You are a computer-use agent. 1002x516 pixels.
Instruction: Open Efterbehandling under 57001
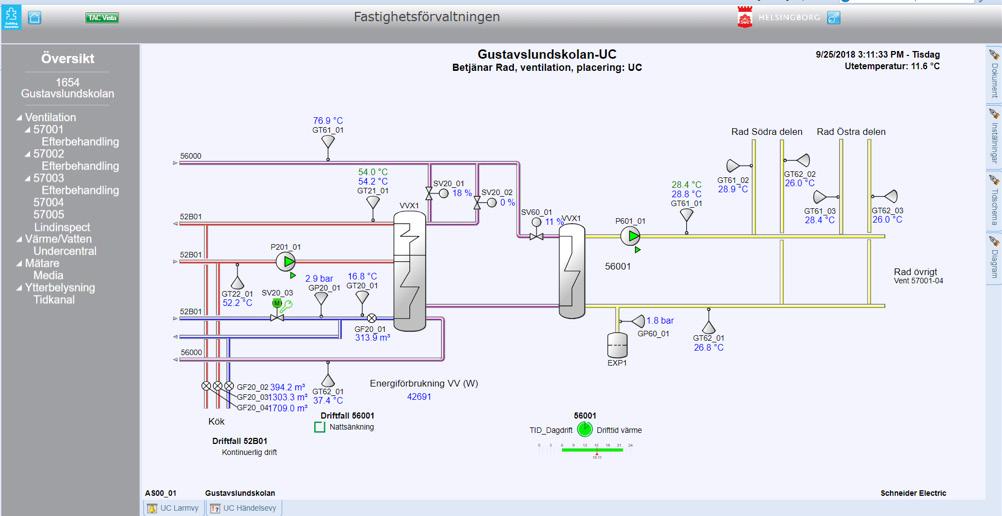pos(81,142)
